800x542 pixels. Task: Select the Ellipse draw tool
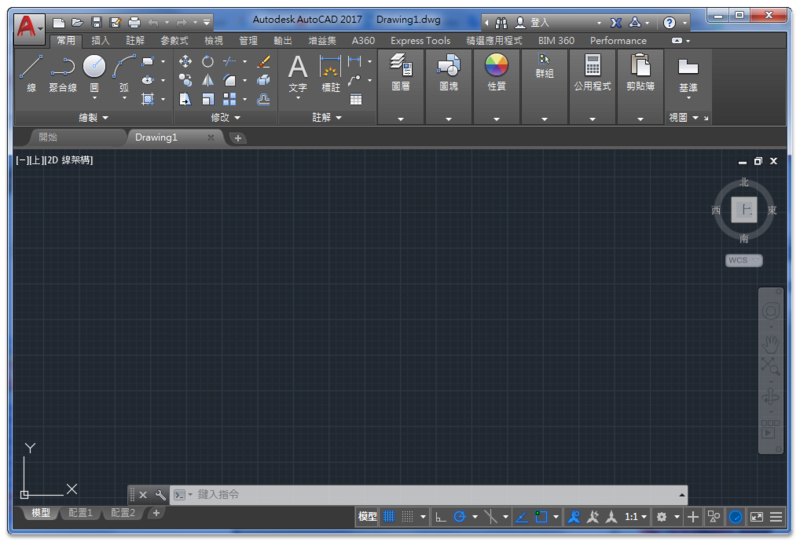coord(148,80)
